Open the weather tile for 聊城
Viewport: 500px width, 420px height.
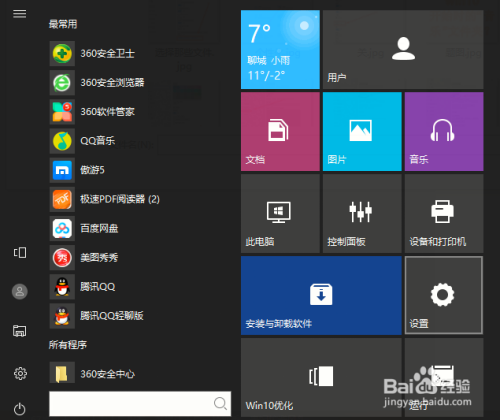pyautogui.click(x=280, y=50)
